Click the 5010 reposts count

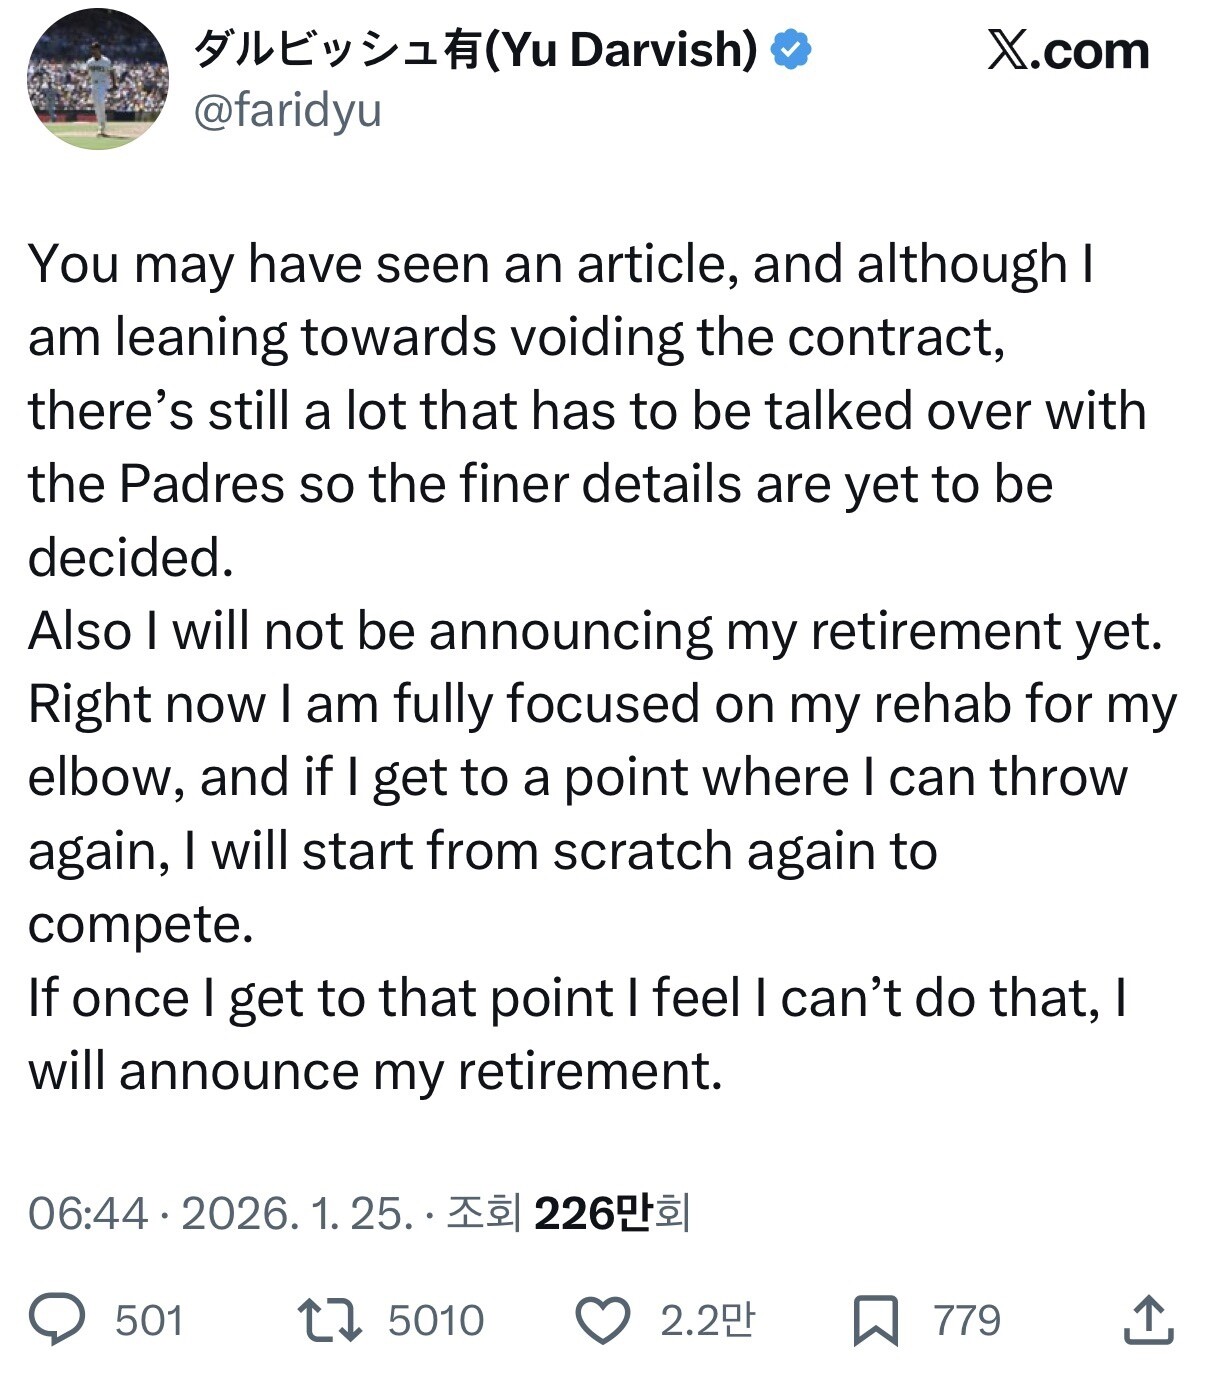(436, 1320)
